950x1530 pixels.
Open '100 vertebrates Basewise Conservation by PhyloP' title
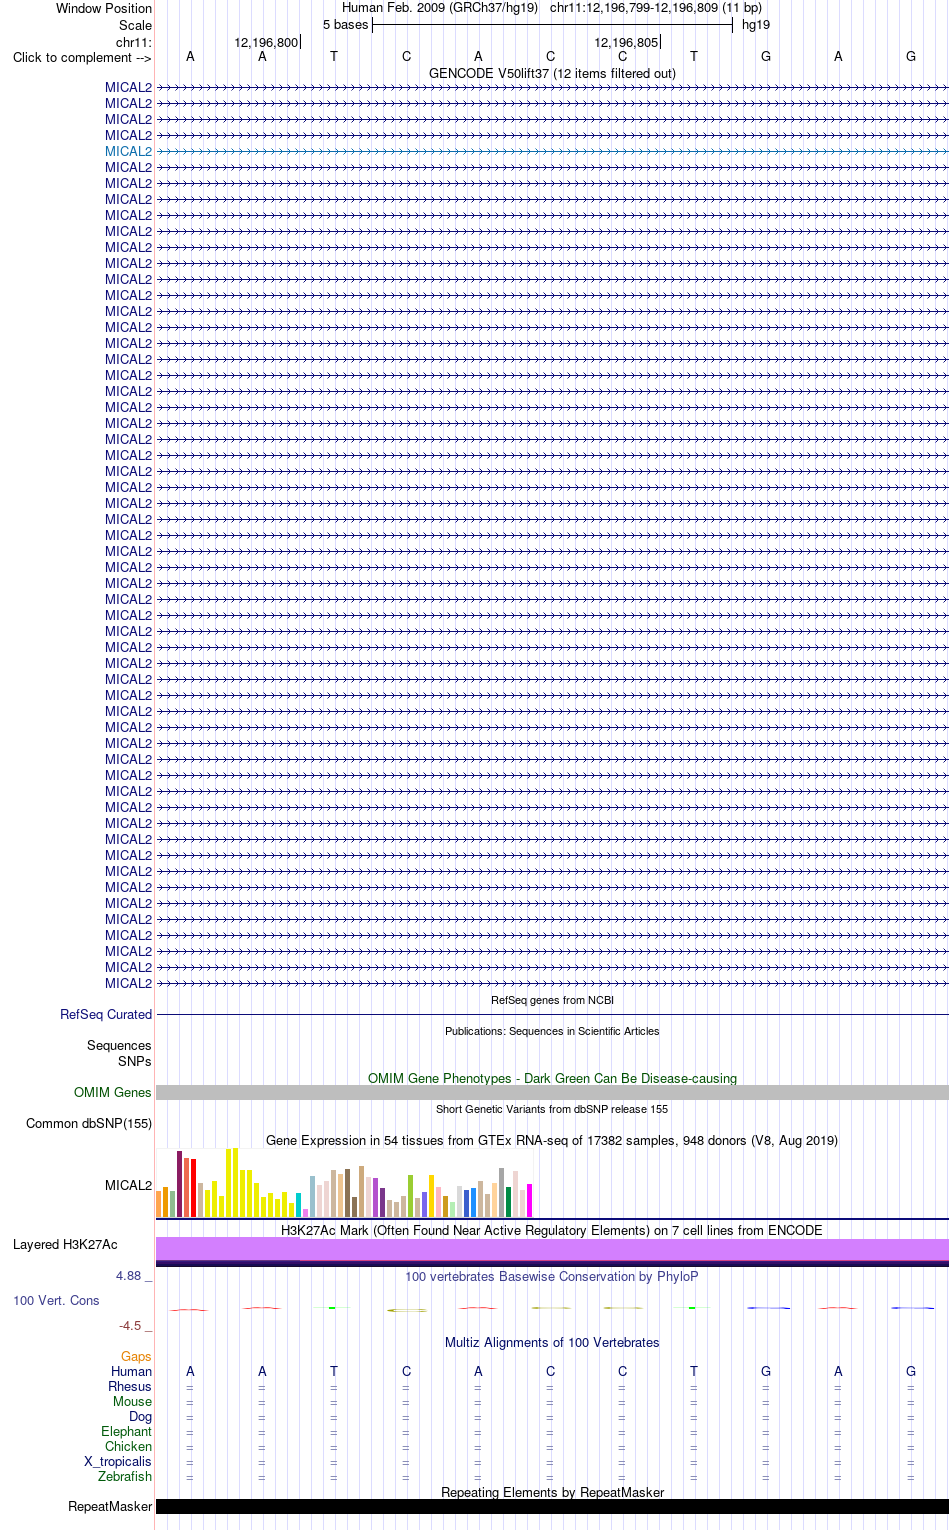(552, 1276)
